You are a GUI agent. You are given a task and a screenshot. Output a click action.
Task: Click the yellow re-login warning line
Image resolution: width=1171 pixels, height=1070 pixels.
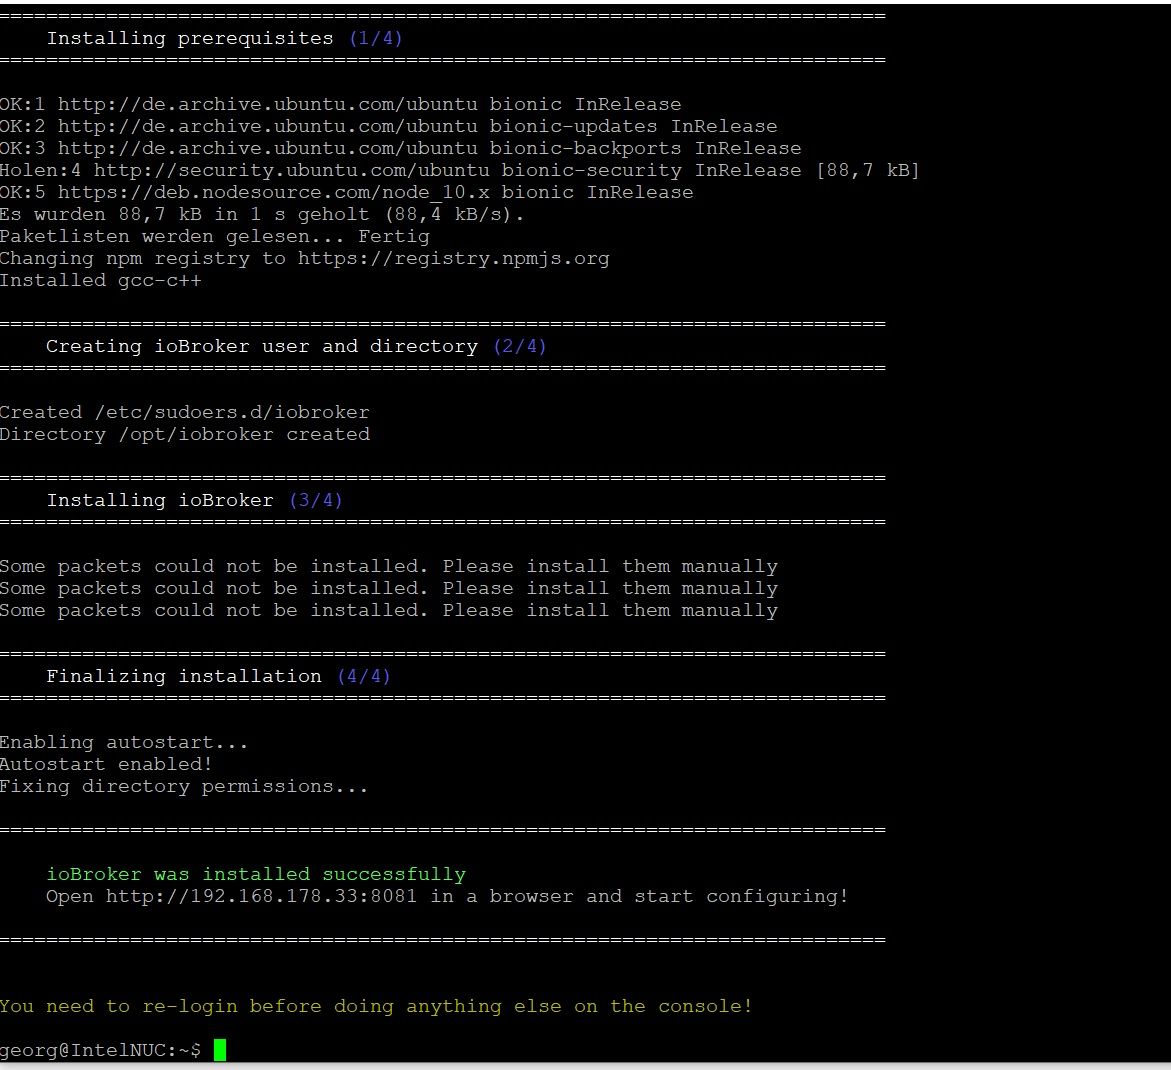click(x=376, y=1007)
